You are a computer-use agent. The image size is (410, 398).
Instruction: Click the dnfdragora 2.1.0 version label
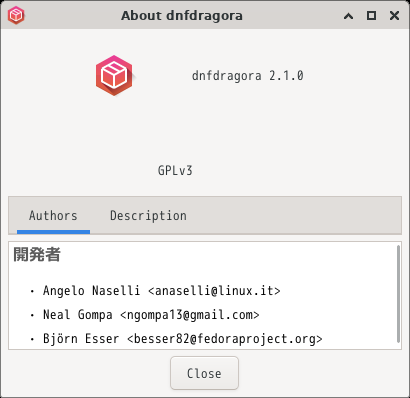click(248, 76)
